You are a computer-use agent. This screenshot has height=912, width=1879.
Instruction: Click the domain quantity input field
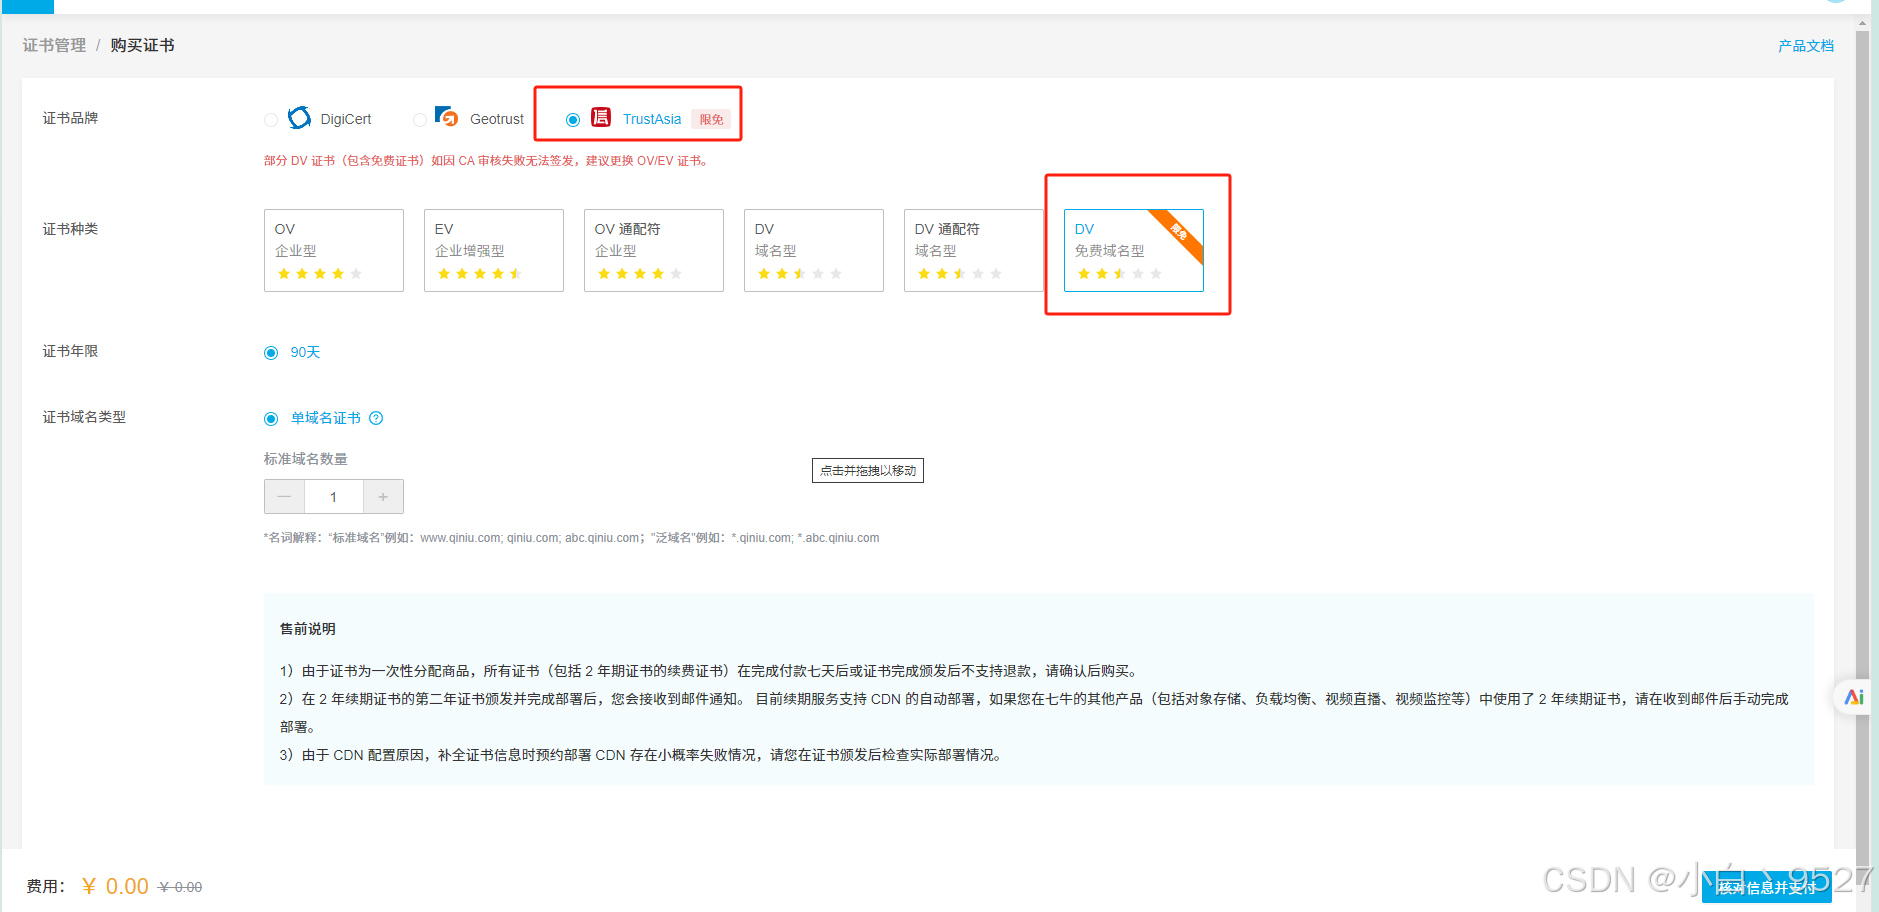click(334, 497)
